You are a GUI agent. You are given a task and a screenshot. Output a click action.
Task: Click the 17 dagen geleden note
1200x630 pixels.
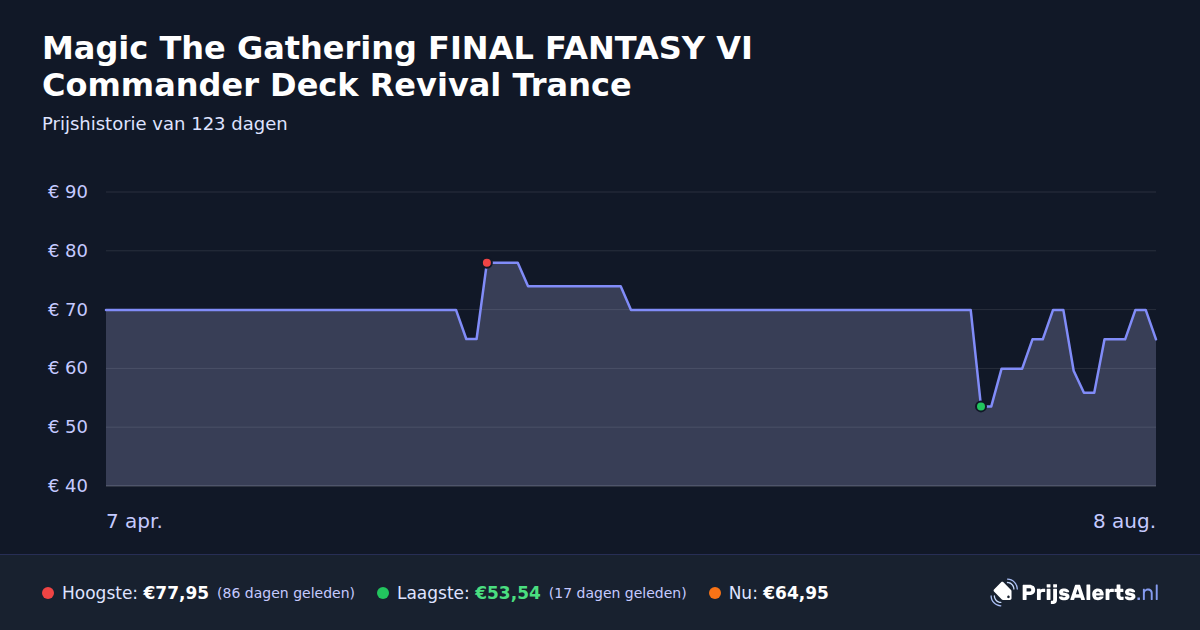[618, 594]
